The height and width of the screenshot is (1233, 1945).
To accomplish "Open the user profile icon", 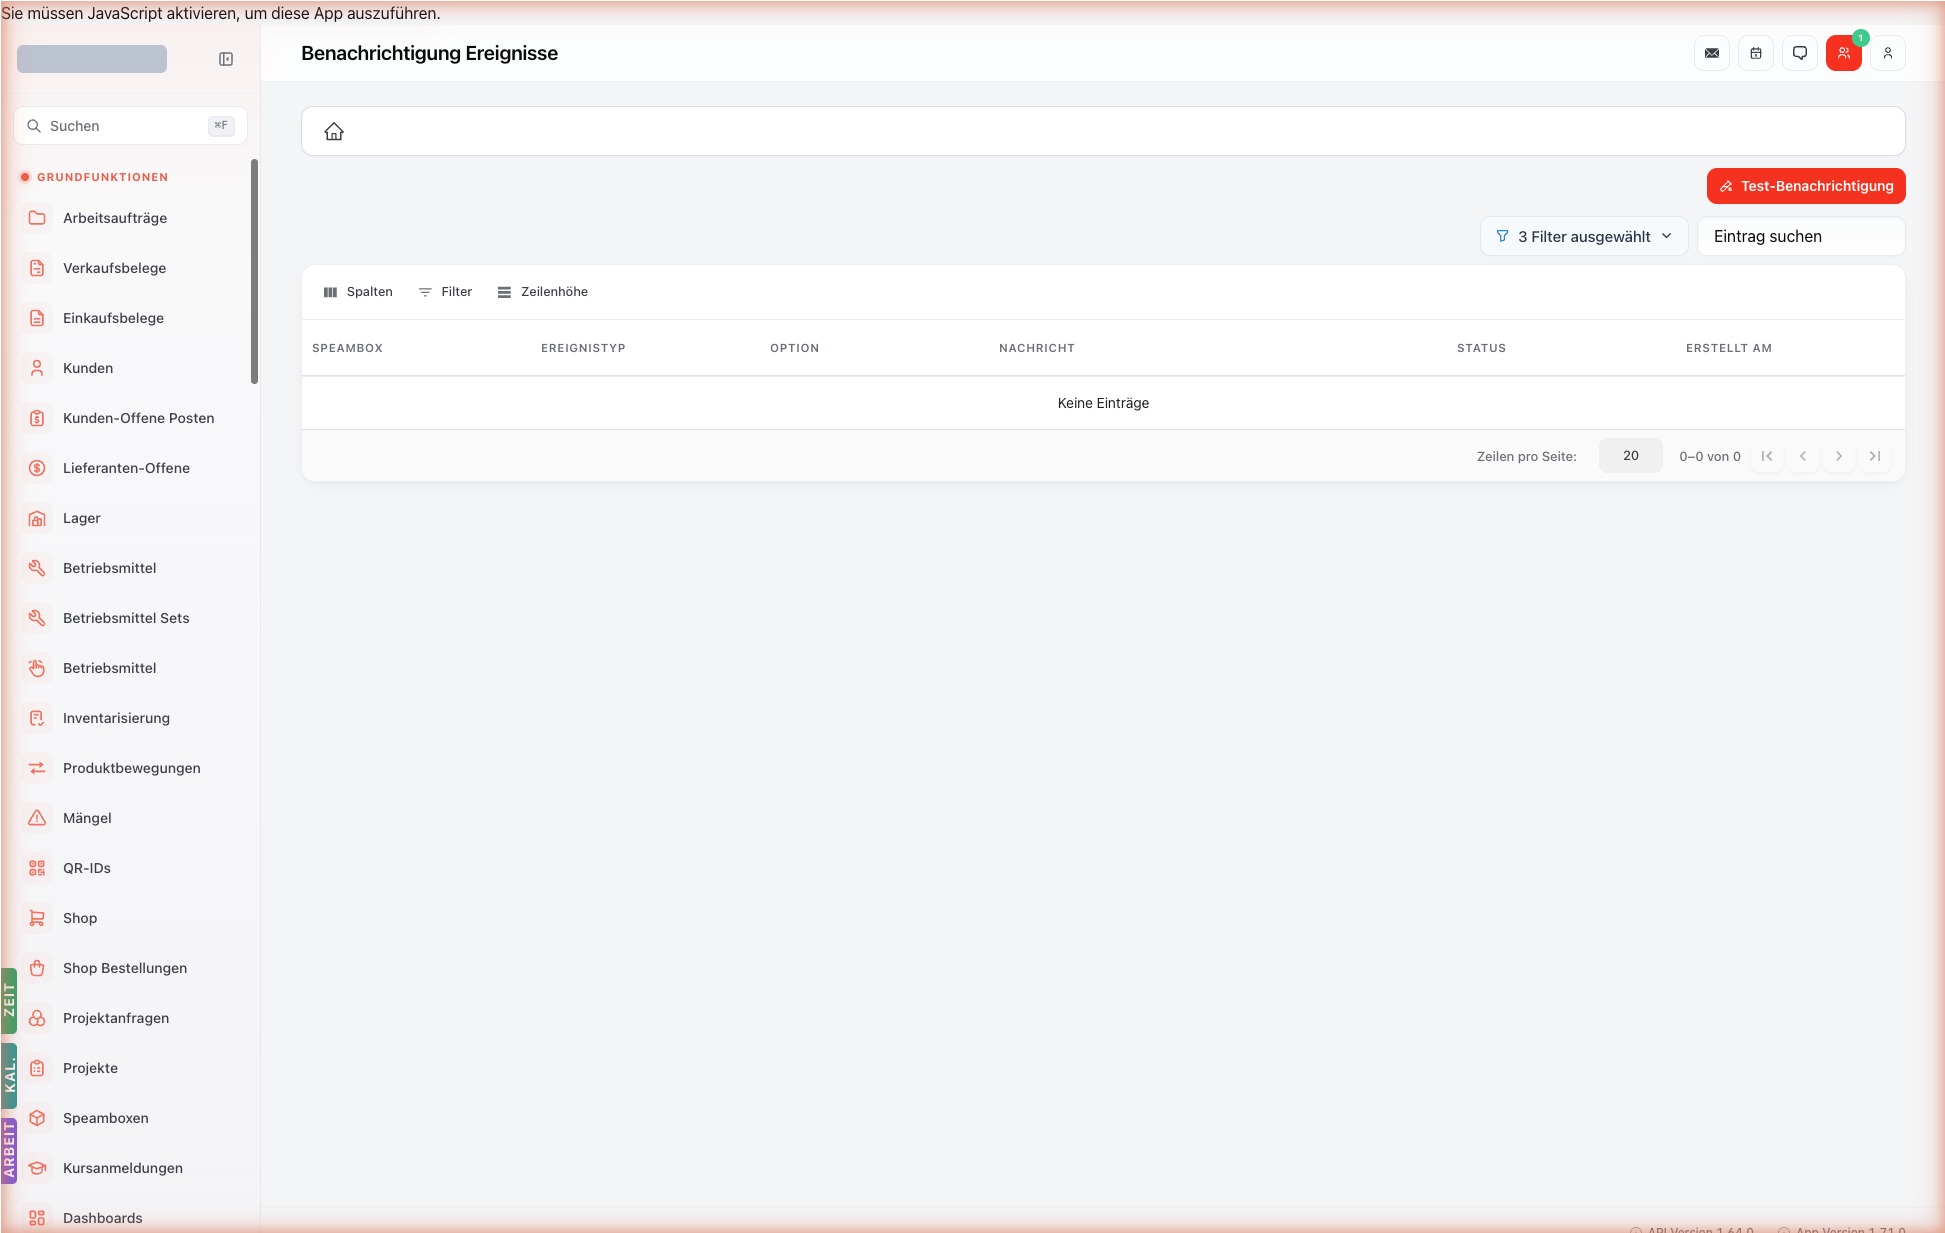I will pyautogui.click(x=1888, y=53).
